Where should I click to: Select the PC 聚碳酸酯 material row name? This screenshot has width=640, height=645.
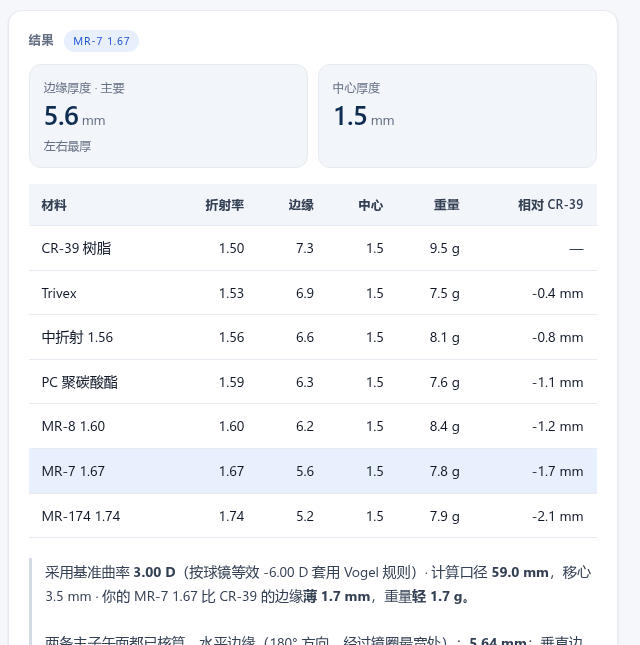(x=80, y=382)
